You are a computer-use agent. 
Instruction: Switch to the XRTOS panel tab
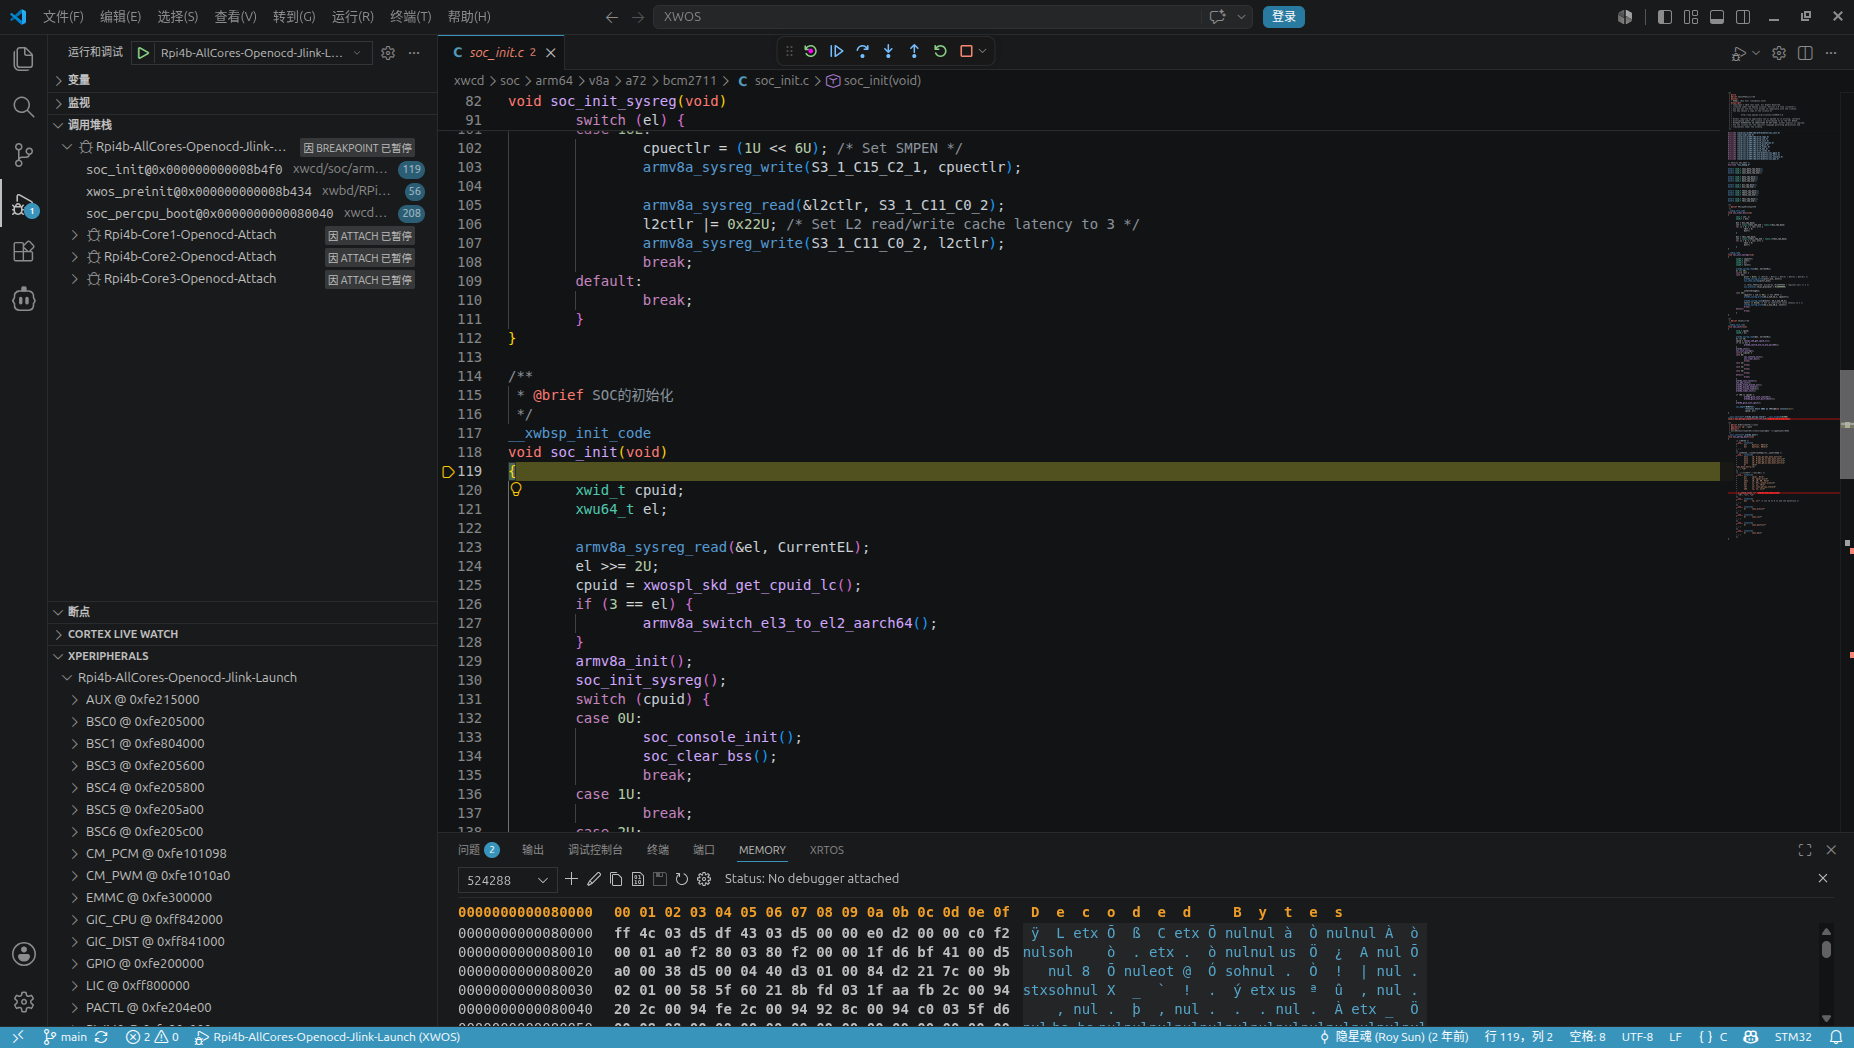826,850
